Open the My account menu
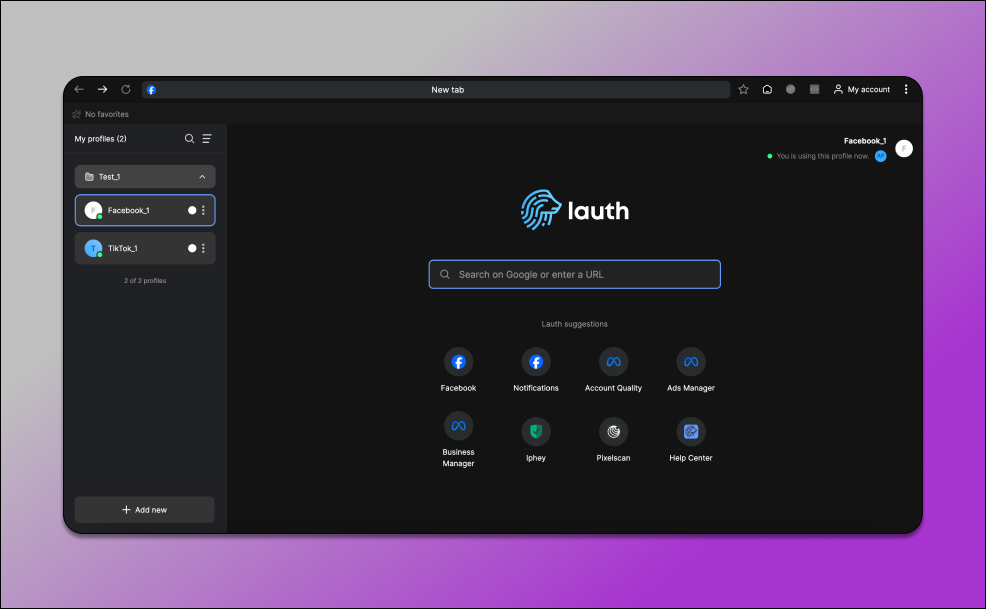The image size is (986, 609). coord(861,89)
